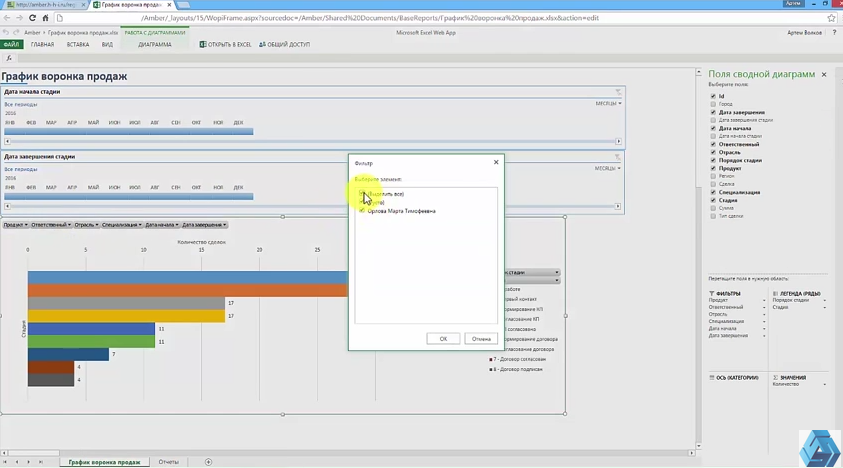Switch to the ГЛАВНАЯ ribbon tab
The height and width of the screenshot is (468, 843).
42,45
